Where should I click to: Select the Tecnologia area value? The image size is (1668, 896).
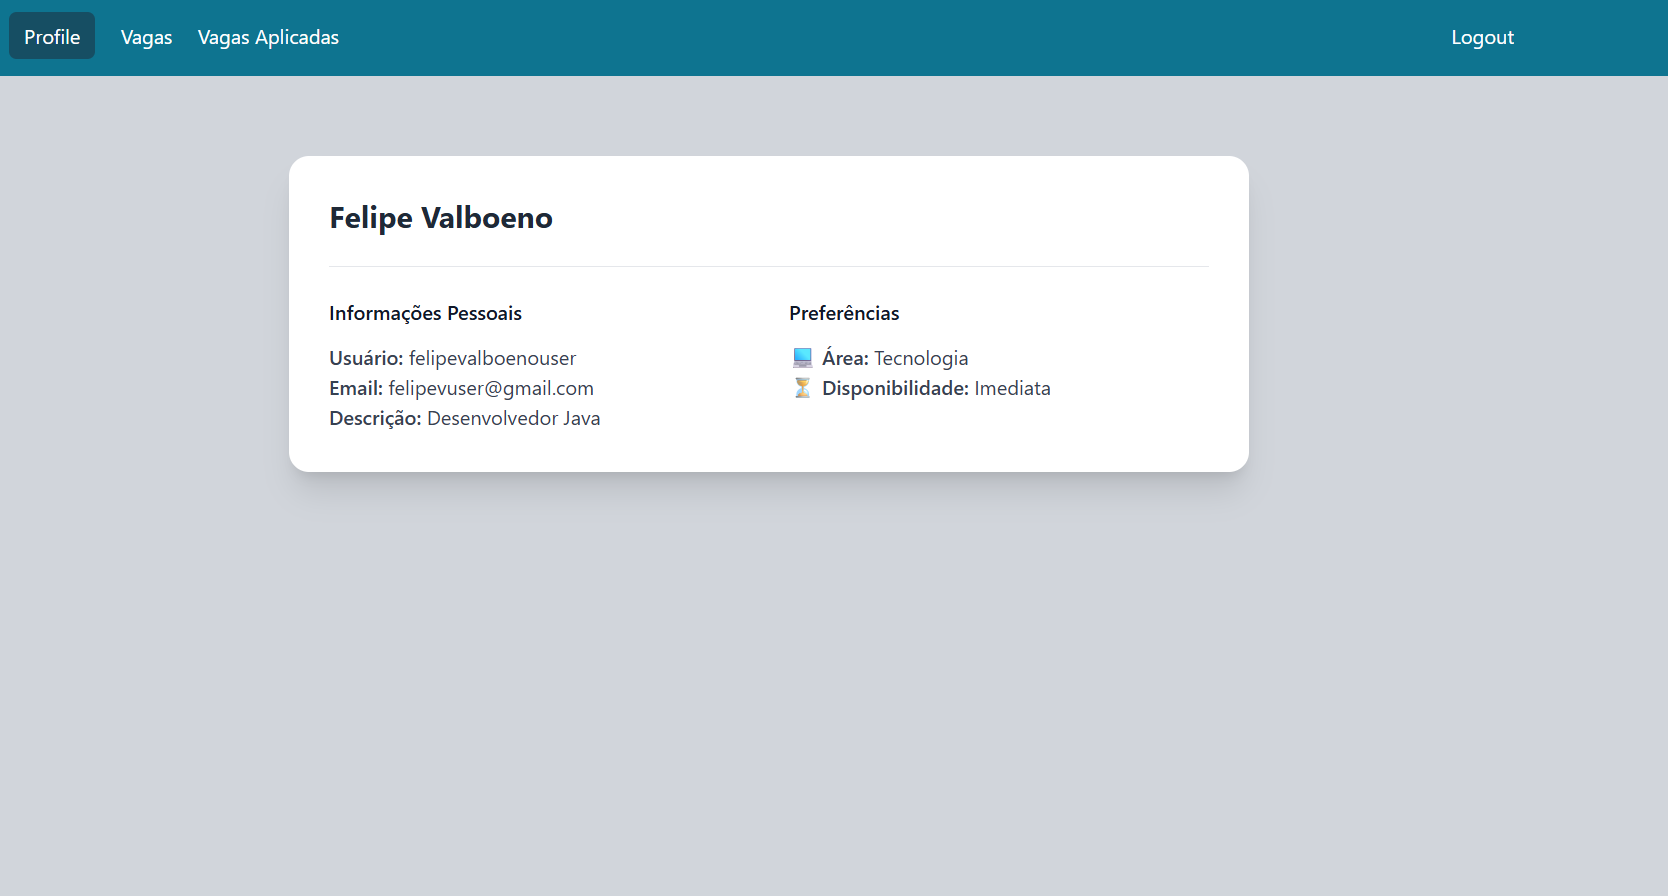(x=921, y=358)
